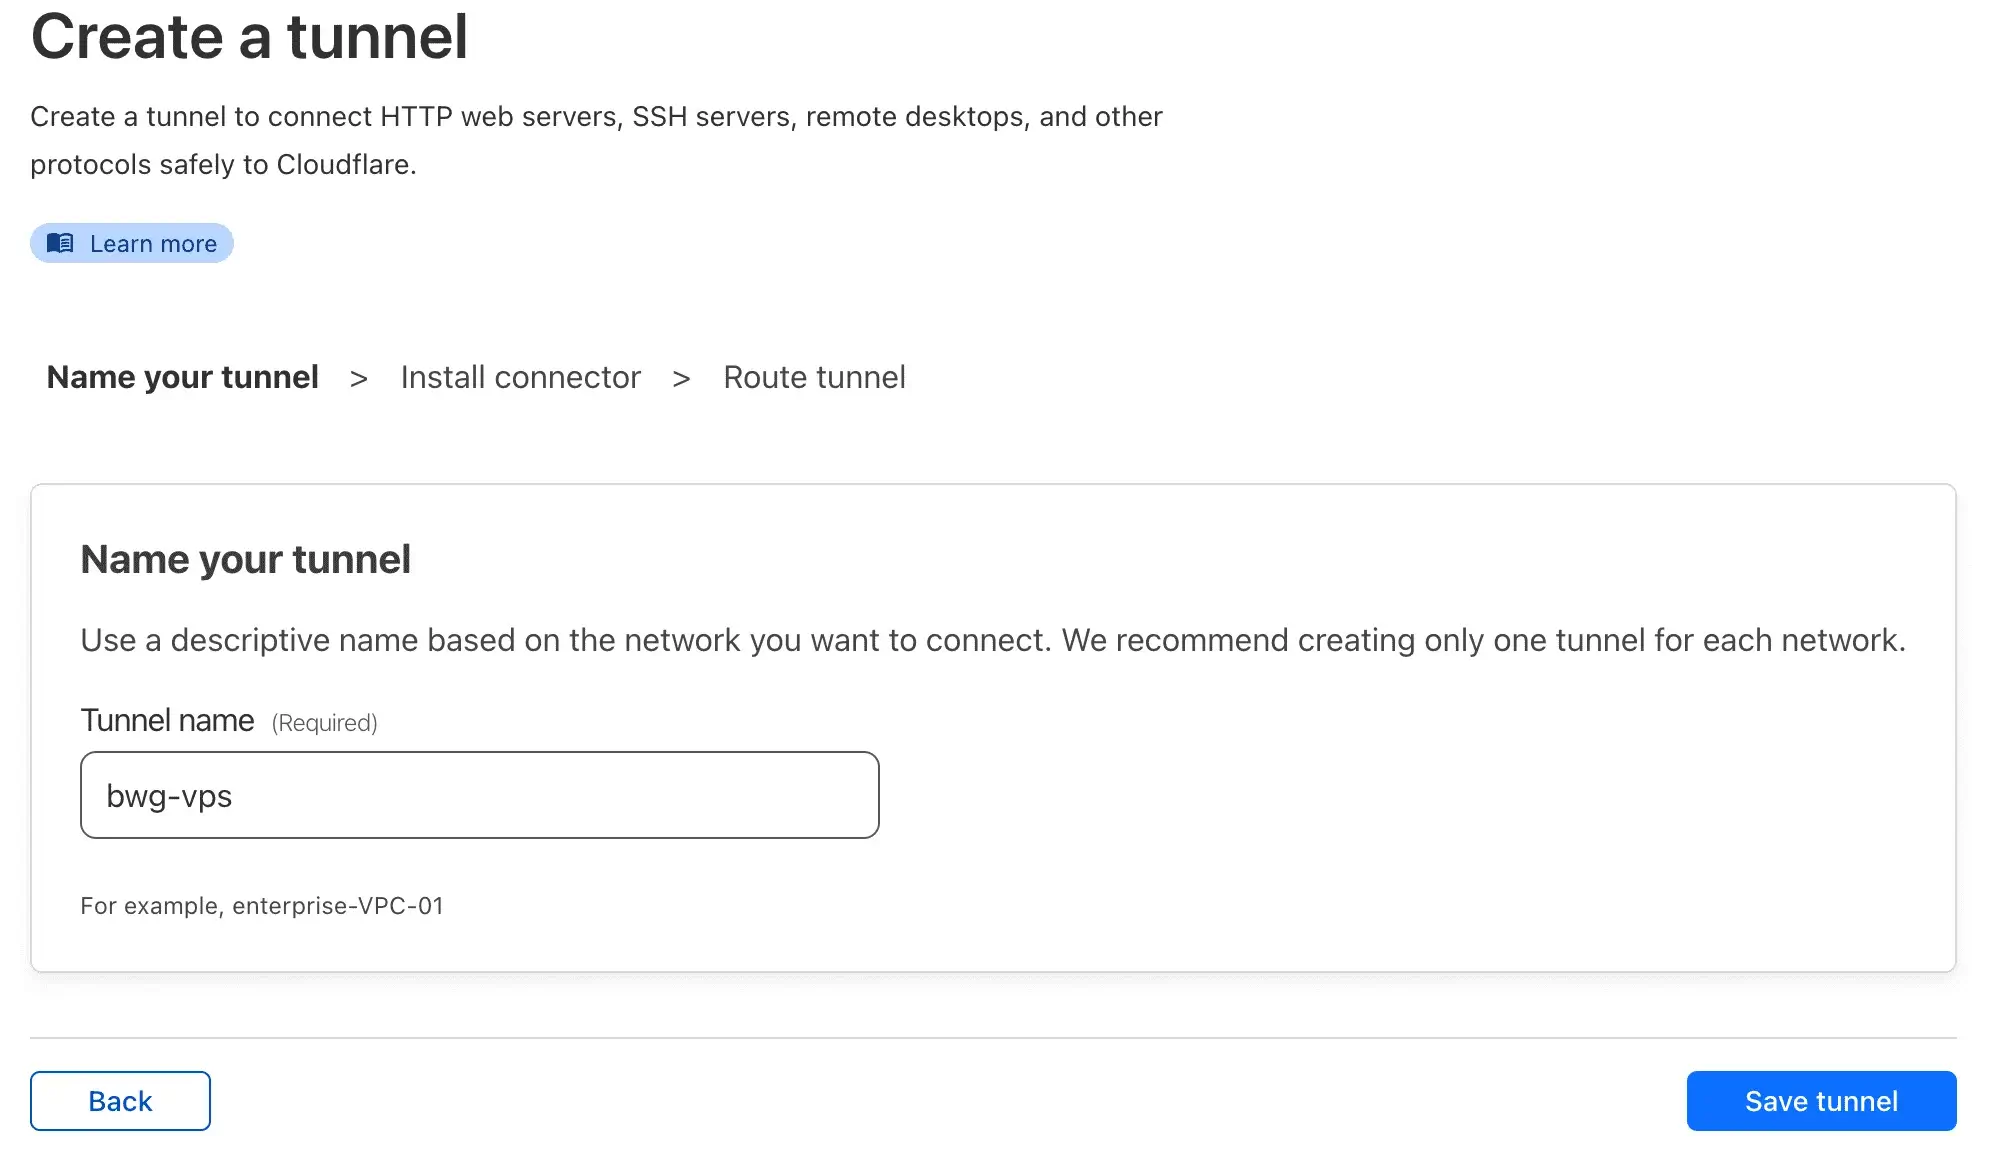Select the bold Name your tunnel step
The width and height of the screenshot is (1994, 1170).
[183, 377]
